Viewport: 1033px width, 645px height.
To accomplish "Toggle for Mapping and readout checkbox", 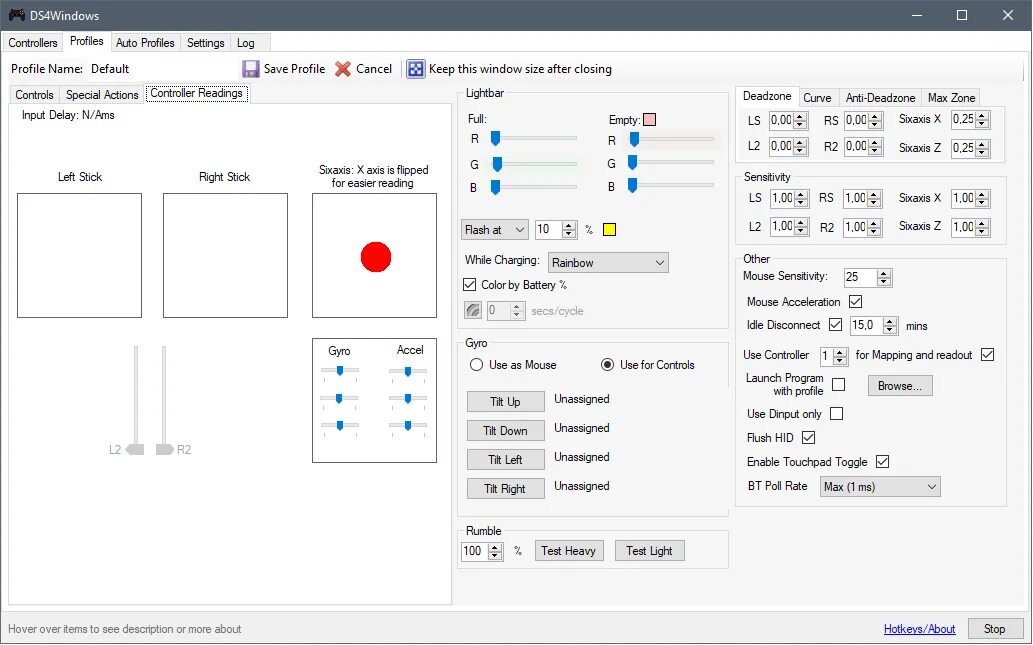I will tap(988, 354).
